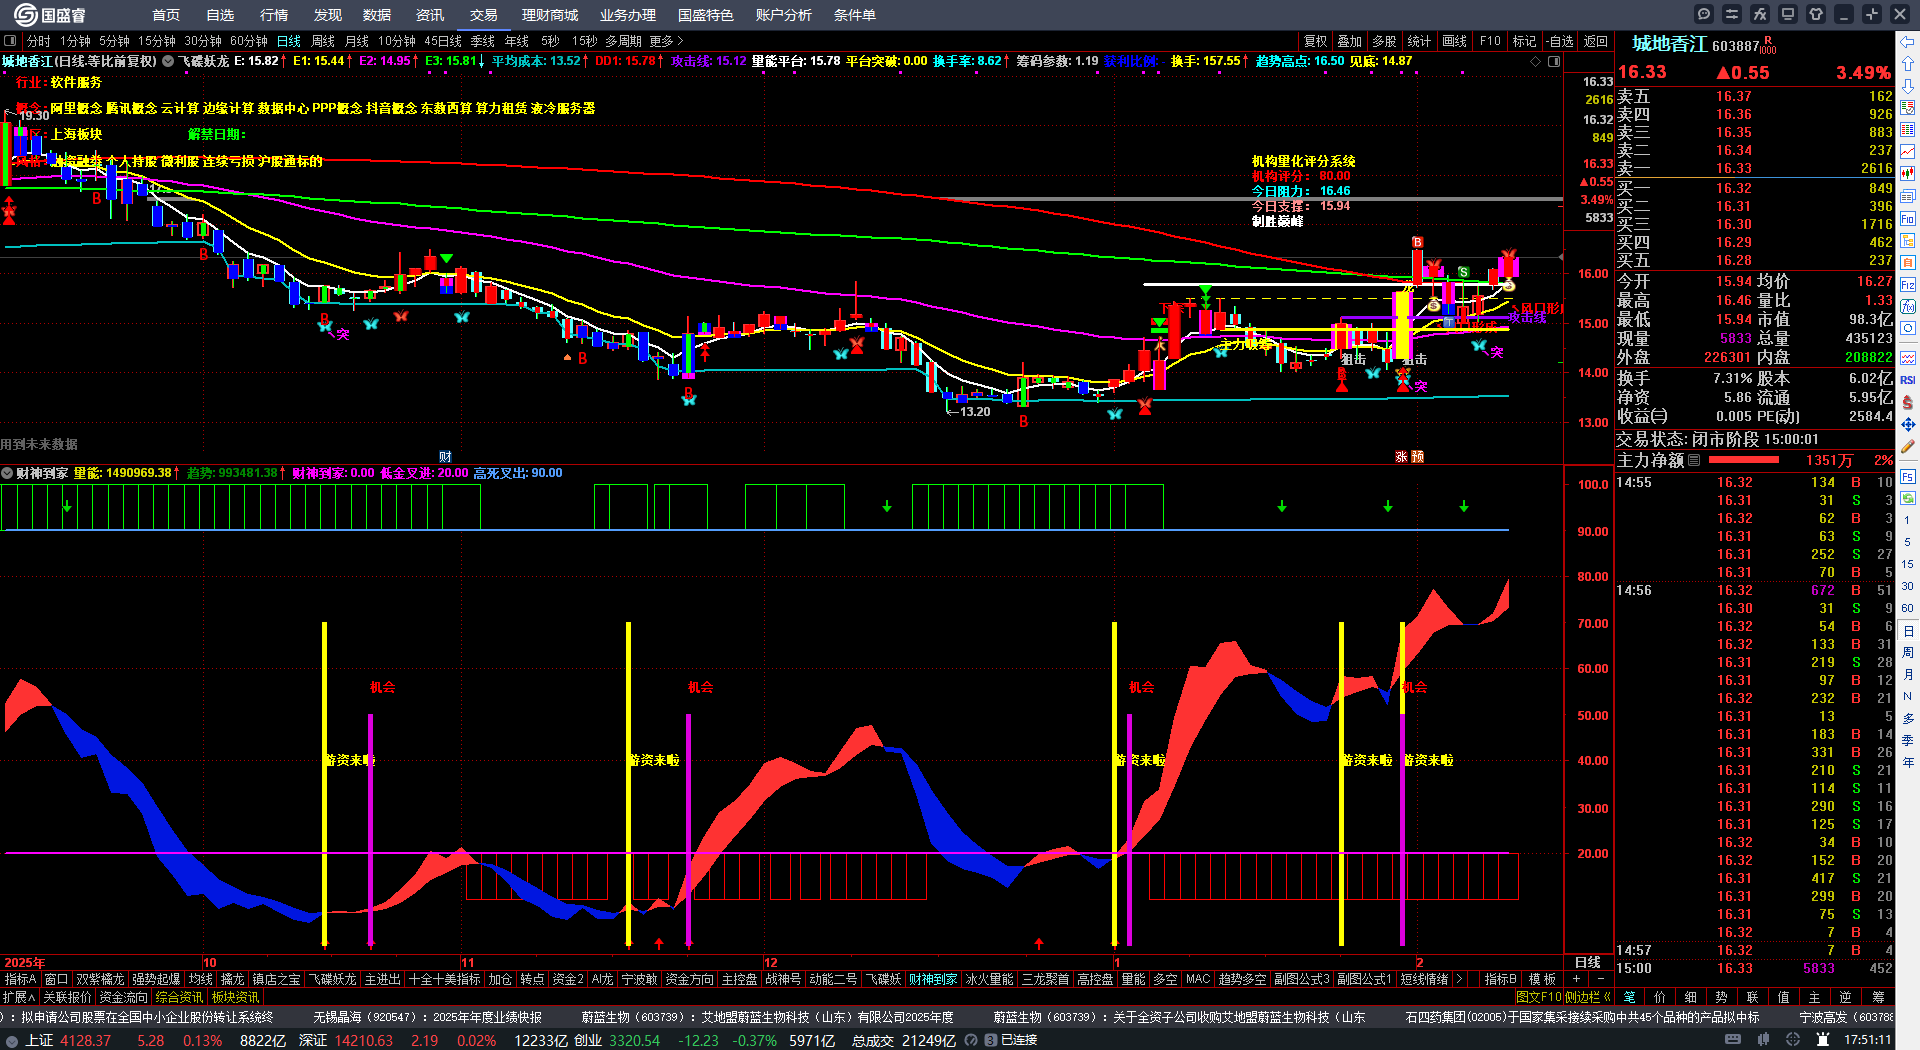The height and width of the screenshot is (1050, 1920).
Task: Open the 关联报价 related quotes button
Action: pos(67,997)
